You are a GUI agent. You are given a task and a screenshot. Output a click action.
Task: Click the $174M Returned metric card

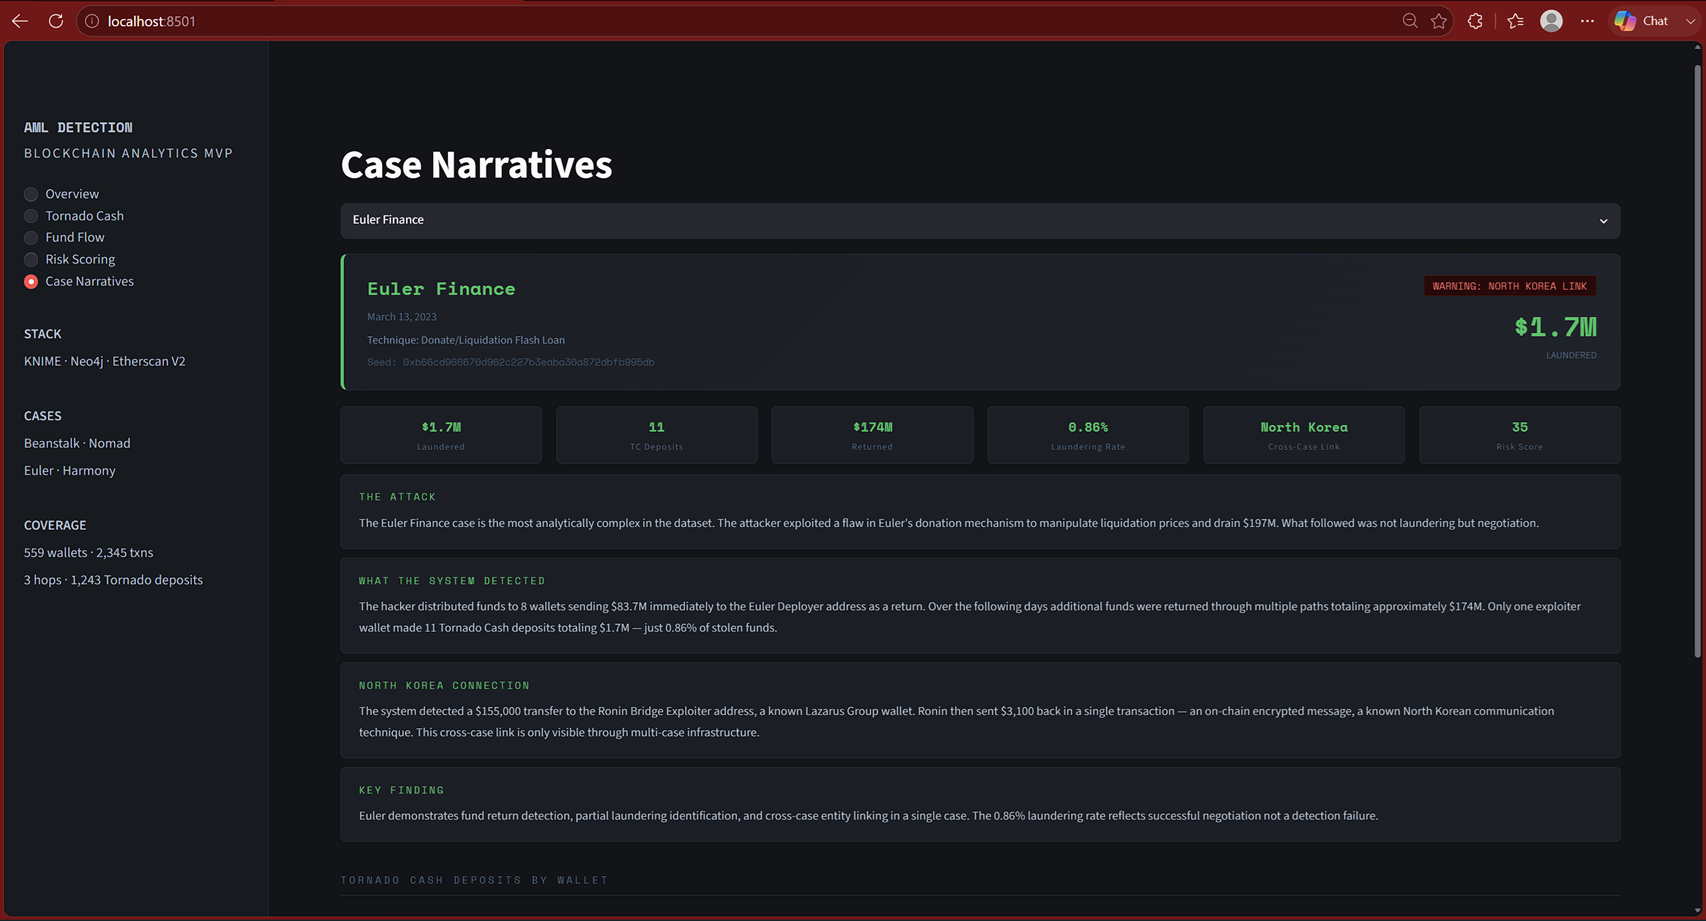click(872, 435)
